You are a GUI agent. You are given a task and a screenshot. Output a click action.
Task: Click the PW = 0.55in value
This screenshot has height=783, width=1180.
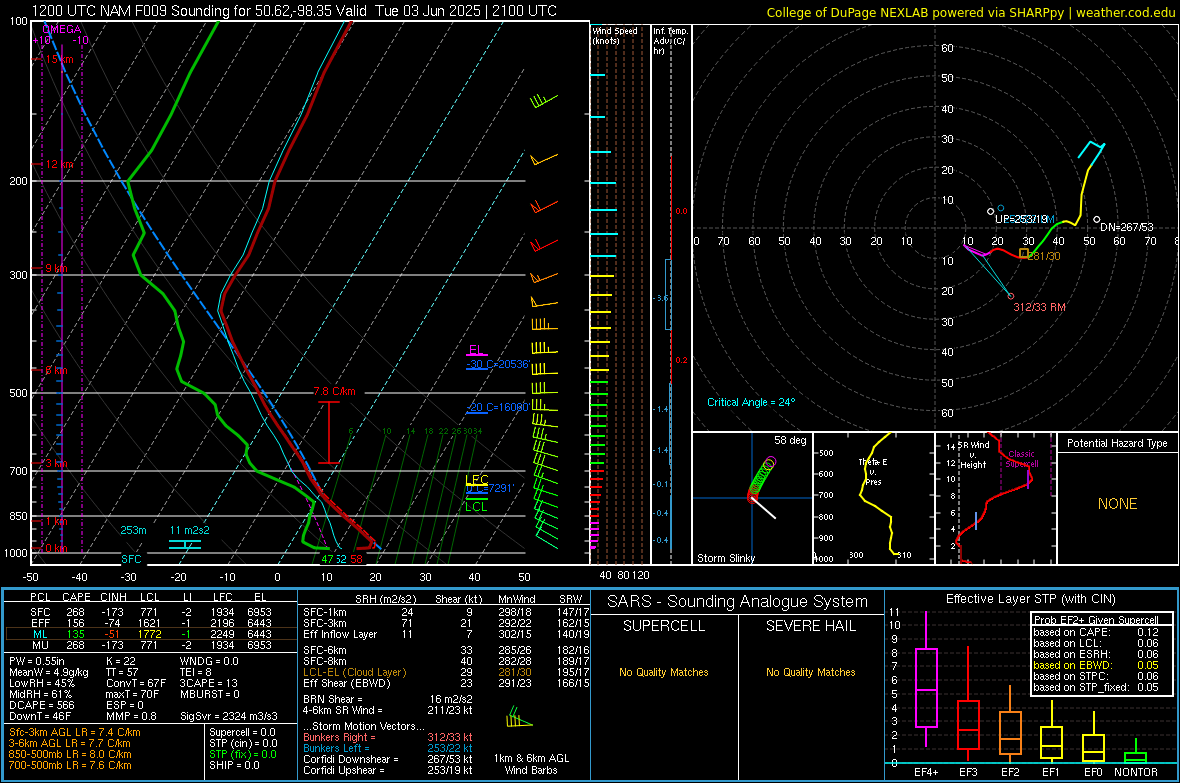(37, 661)
